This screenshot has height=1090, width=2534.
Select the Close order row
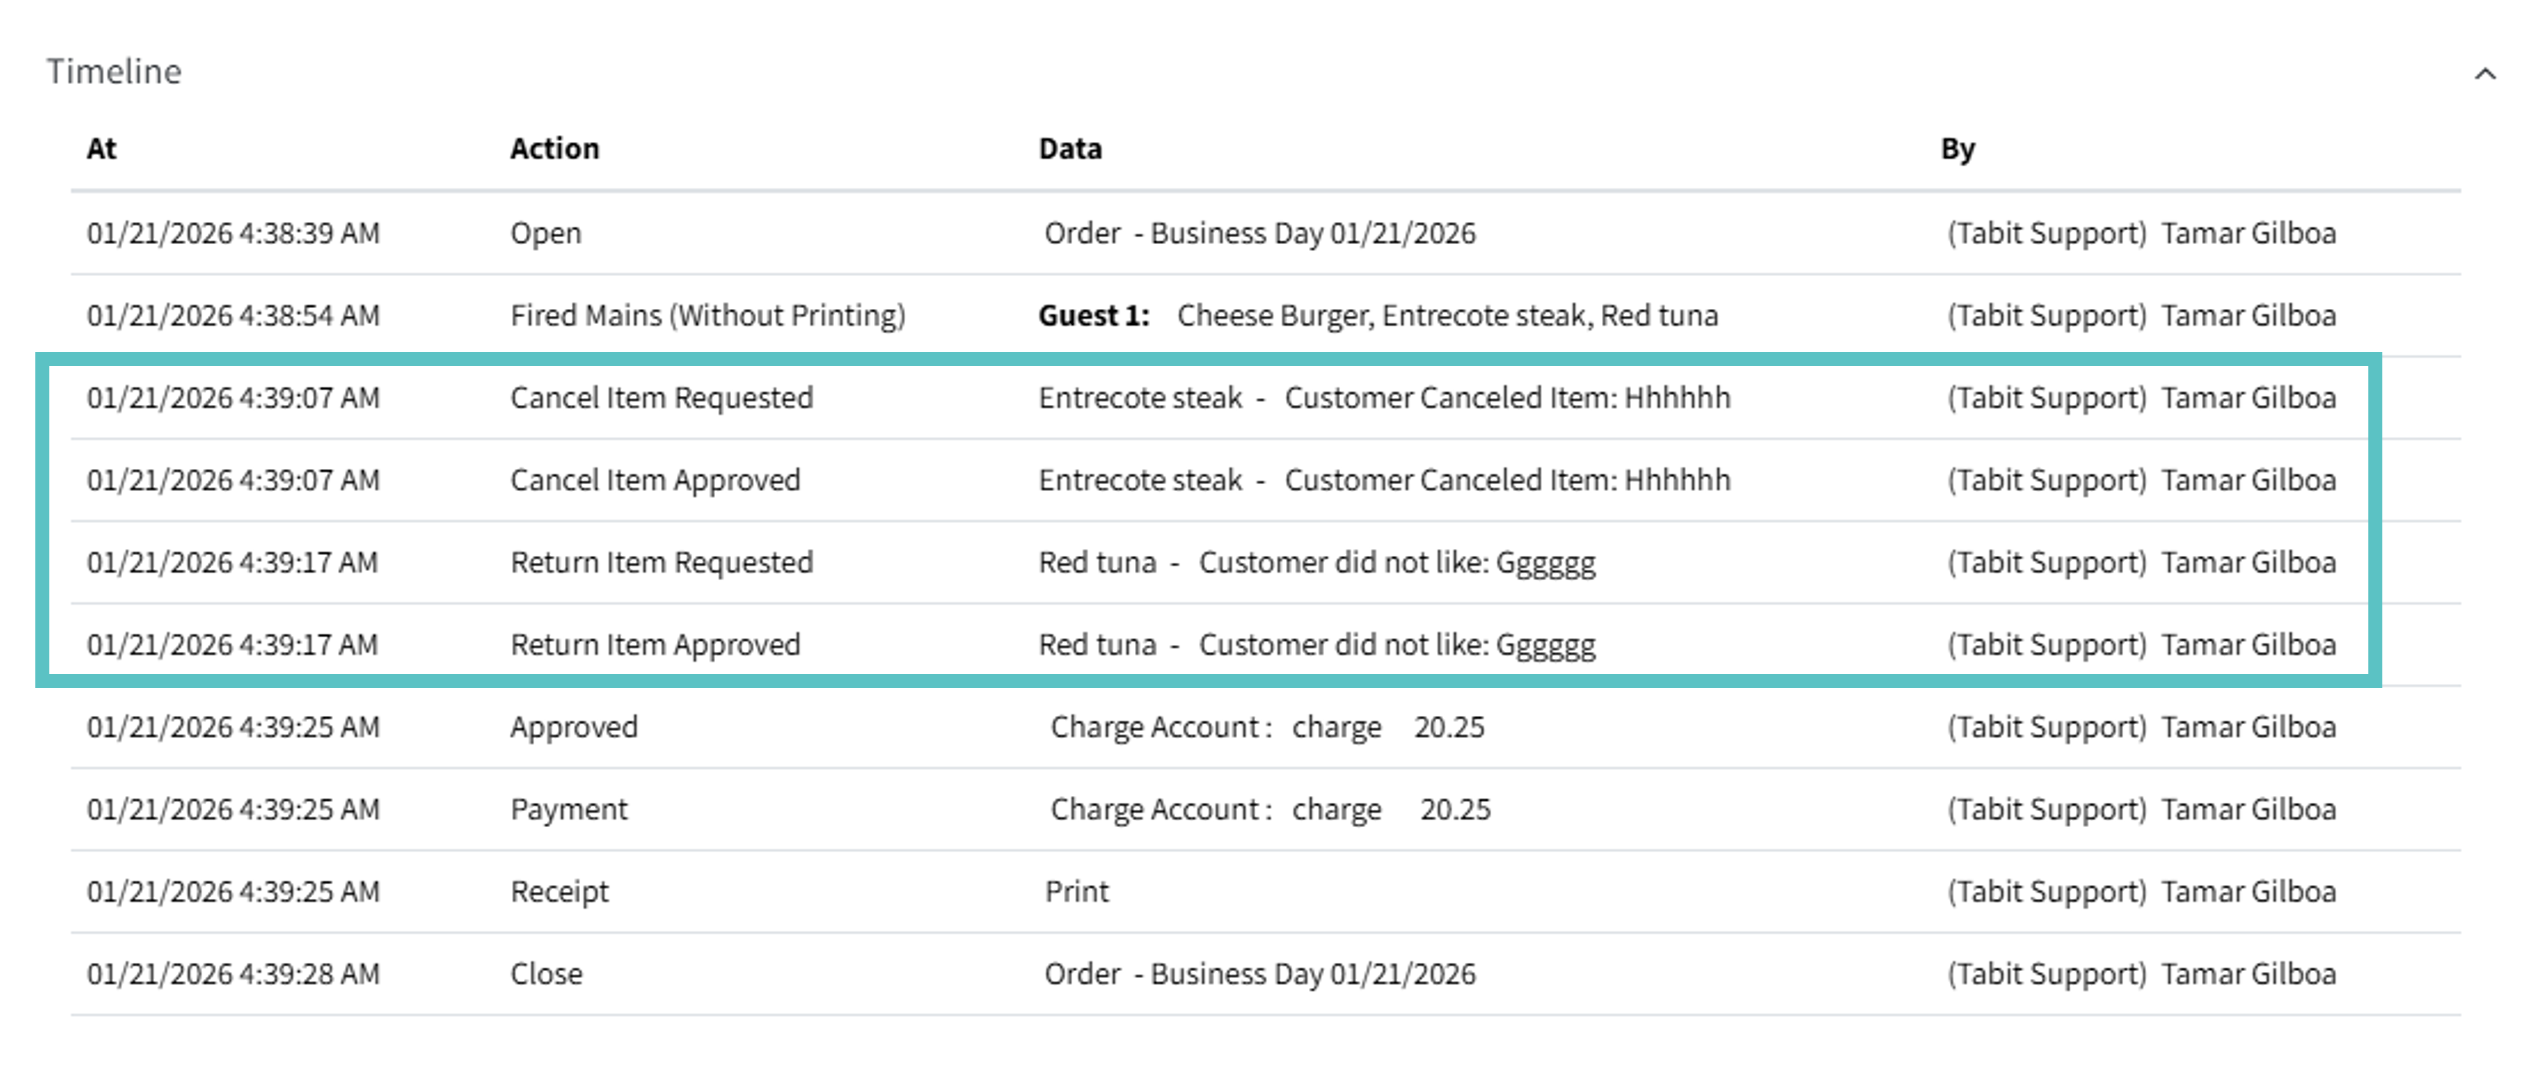(x=546, y=974)
